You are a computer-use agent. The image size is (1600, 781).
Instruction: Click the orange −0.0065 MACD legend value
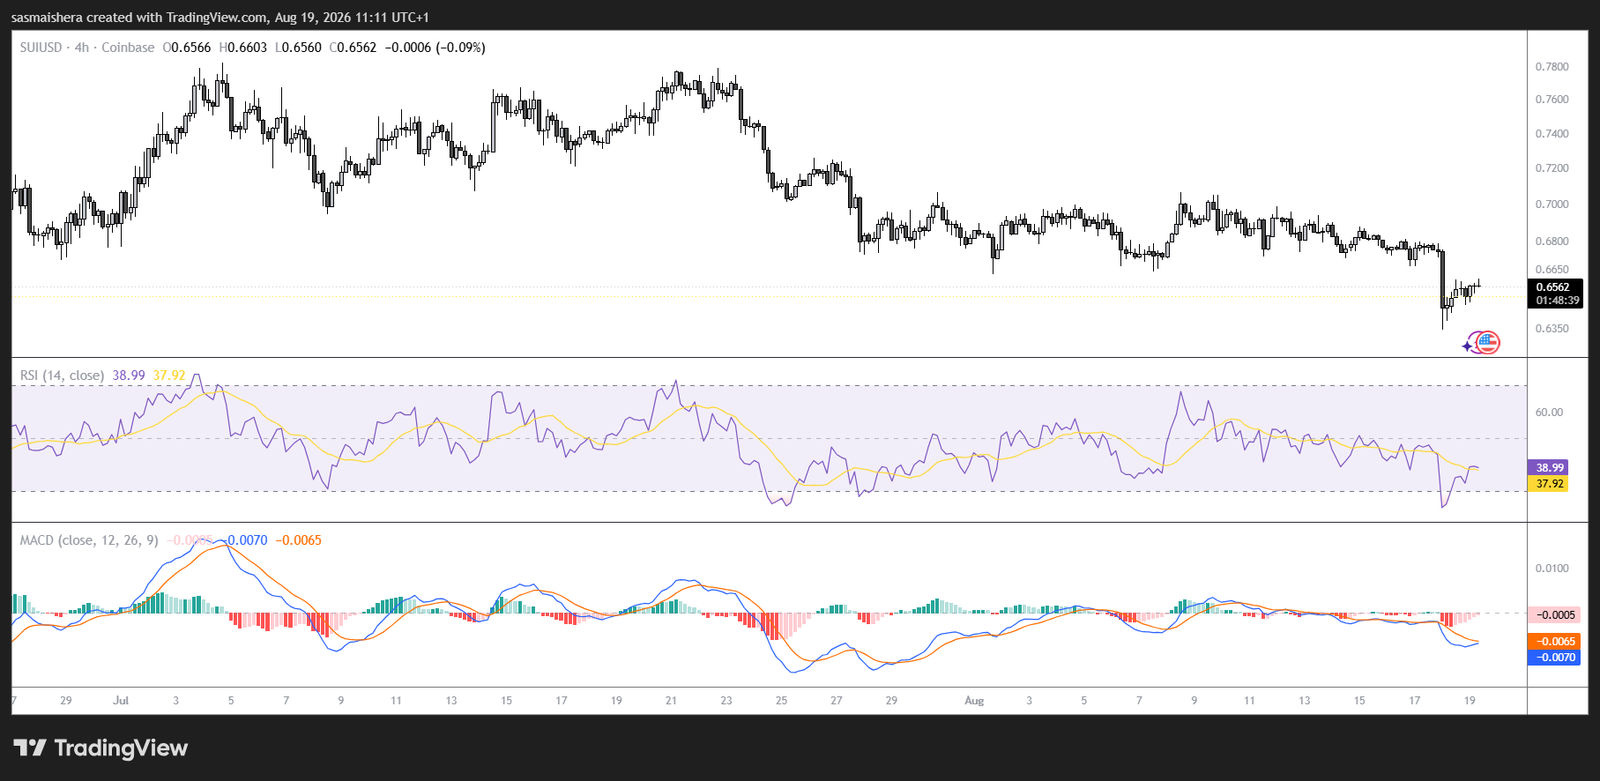[298, 540]
